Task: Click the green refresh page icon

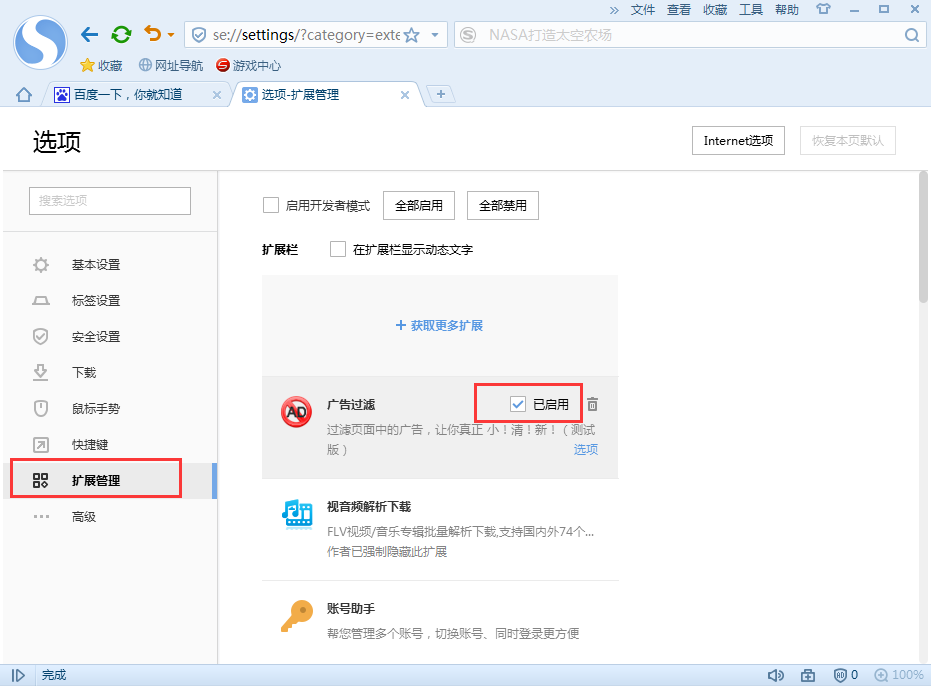Action: coord(121,35)
